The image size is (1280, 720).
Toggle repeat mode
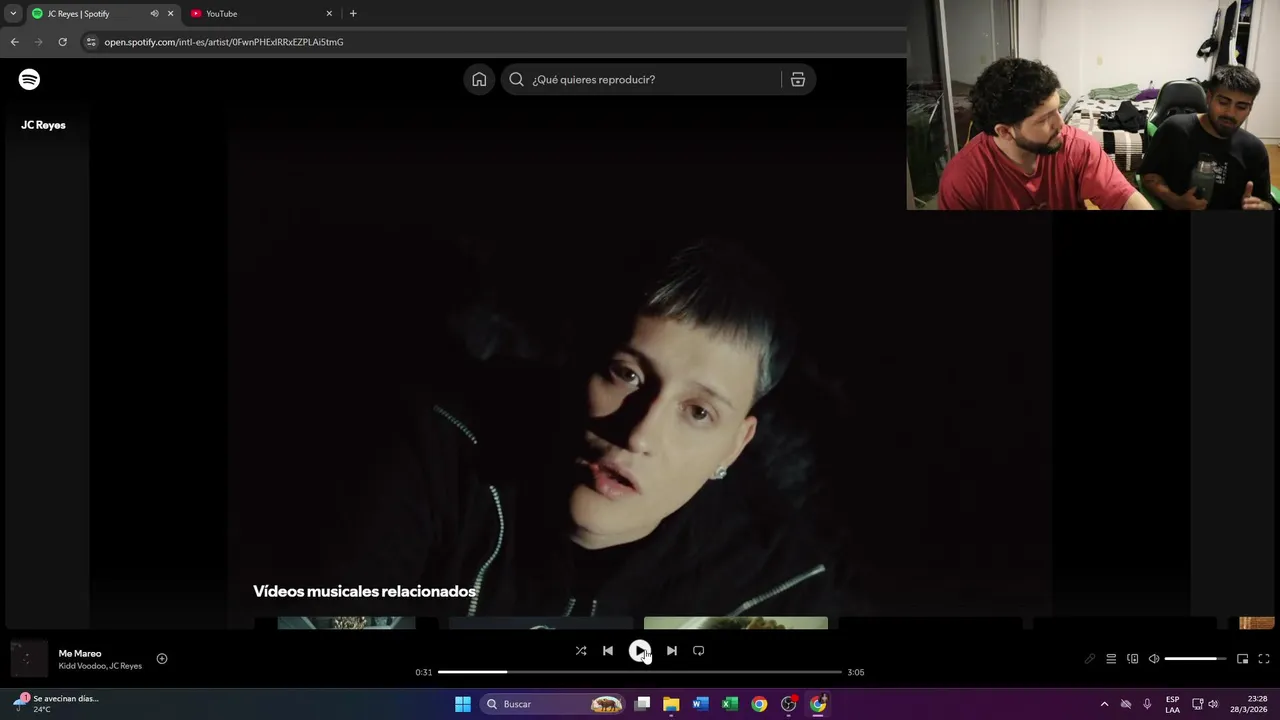699,651
